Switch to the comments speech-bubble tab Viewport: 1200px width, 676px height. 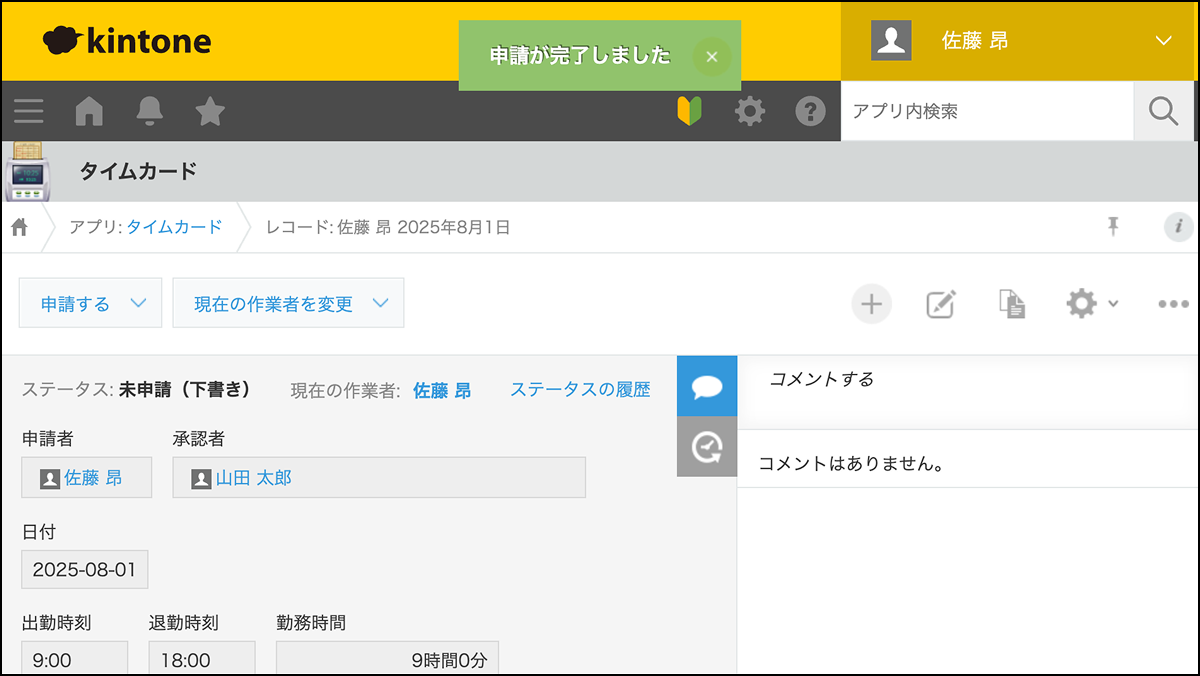pos(707,386)
